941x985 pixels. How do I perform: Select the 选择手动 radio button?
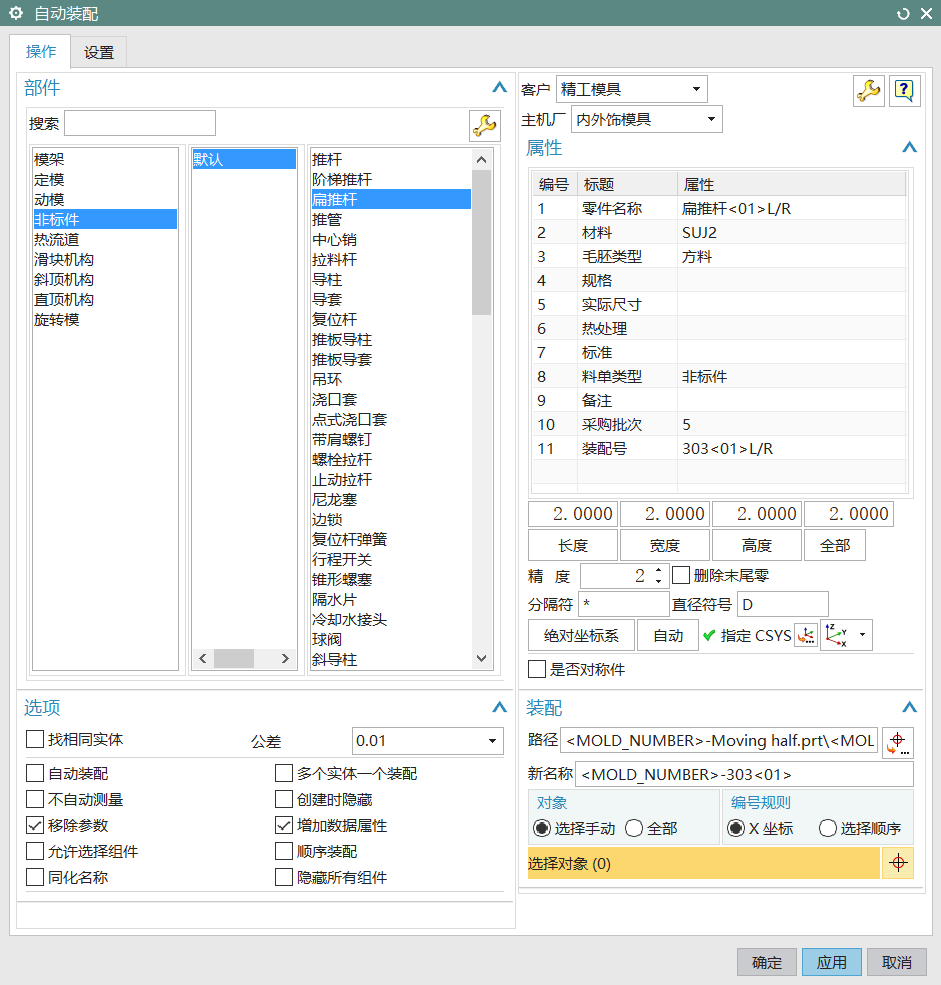(541, 829)
